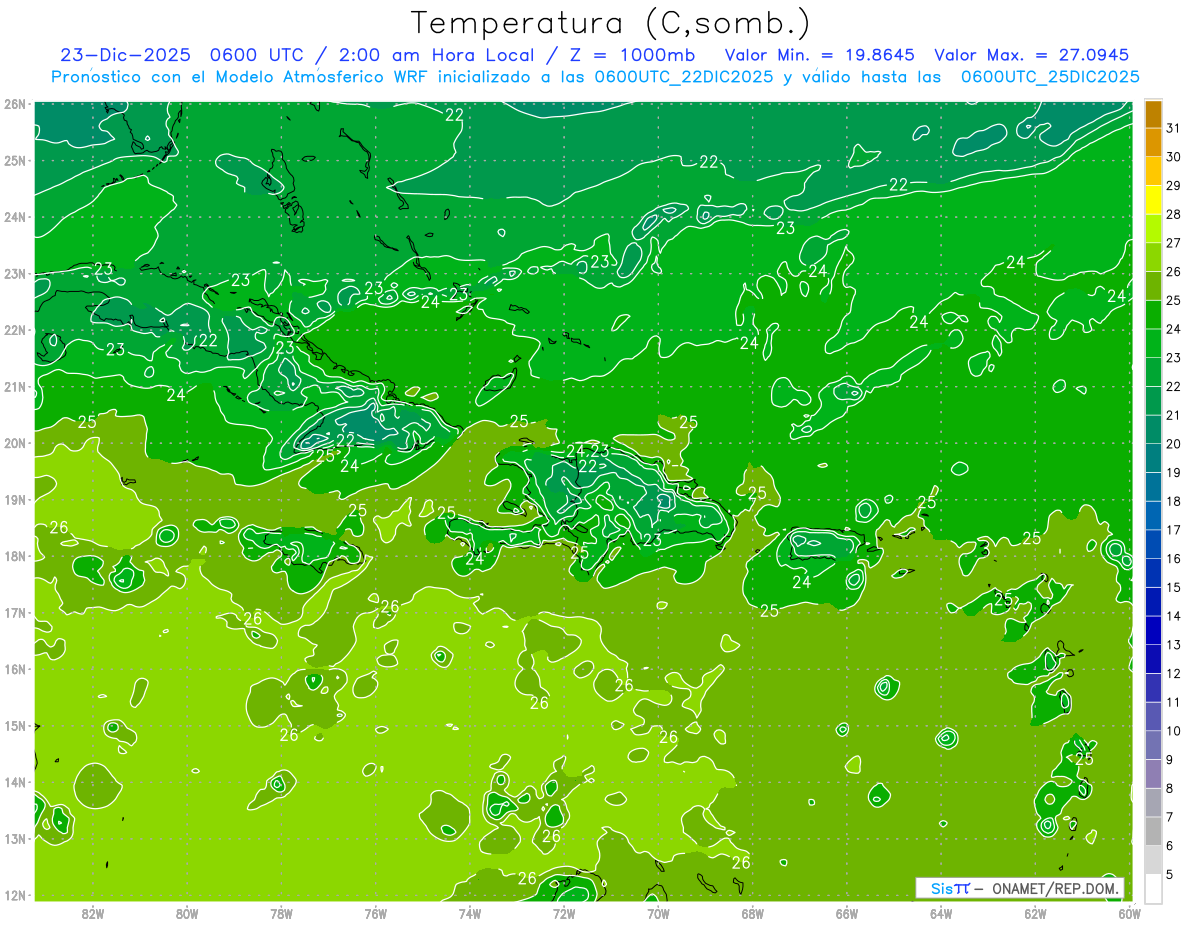This screenshot has height=927, width=1200.
Task: Click the blue 'Sis' logo in credit box
Action: click(943, 888)
